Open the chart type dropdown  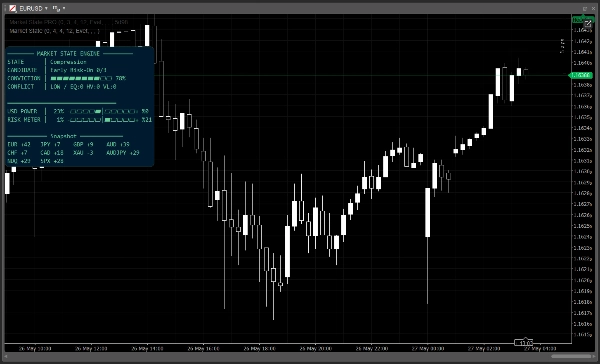58,8
